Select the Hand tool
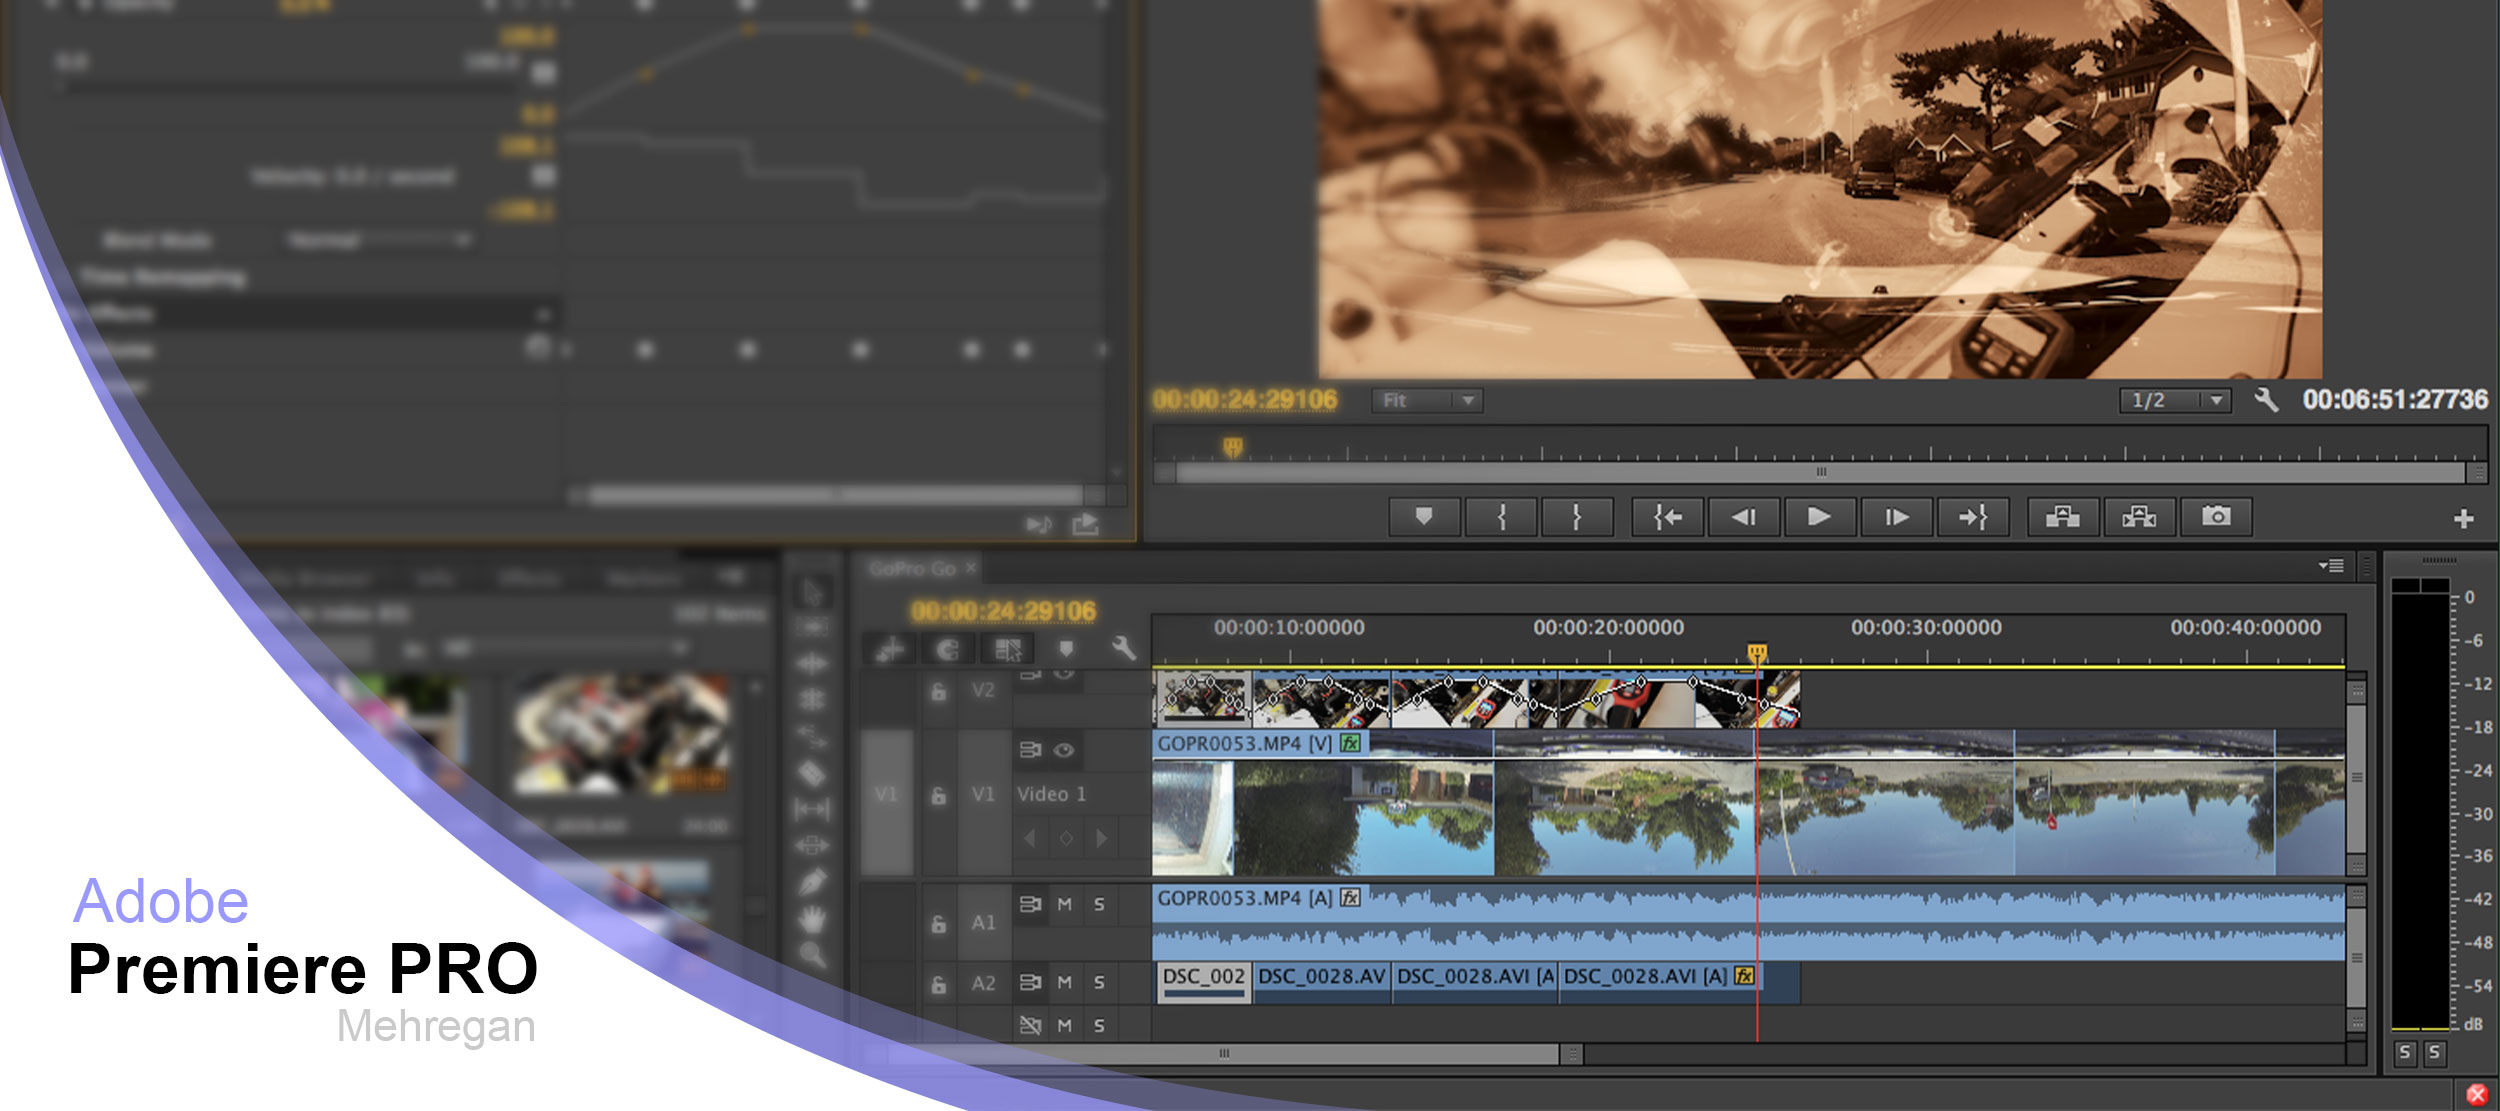 [812, 918]
